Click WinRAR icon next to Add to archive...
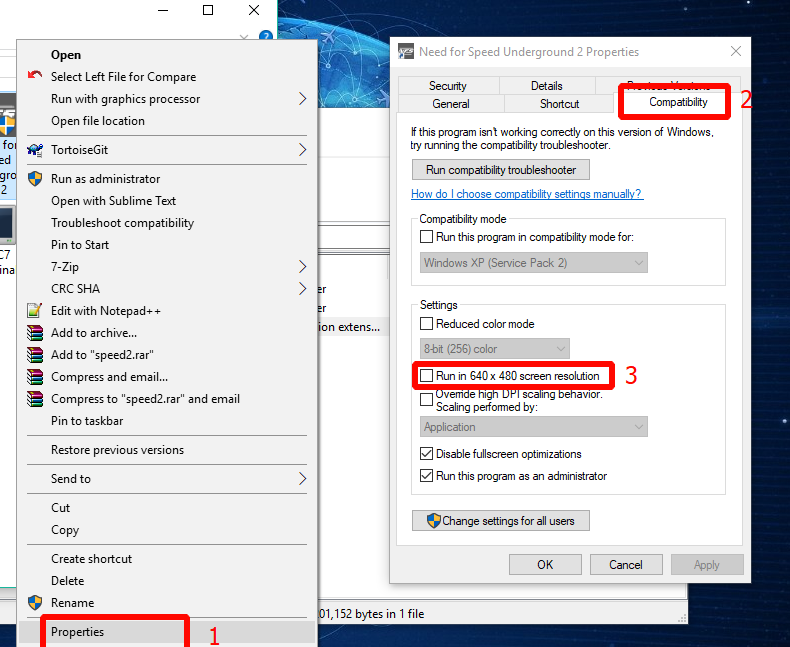 (35, 333)
